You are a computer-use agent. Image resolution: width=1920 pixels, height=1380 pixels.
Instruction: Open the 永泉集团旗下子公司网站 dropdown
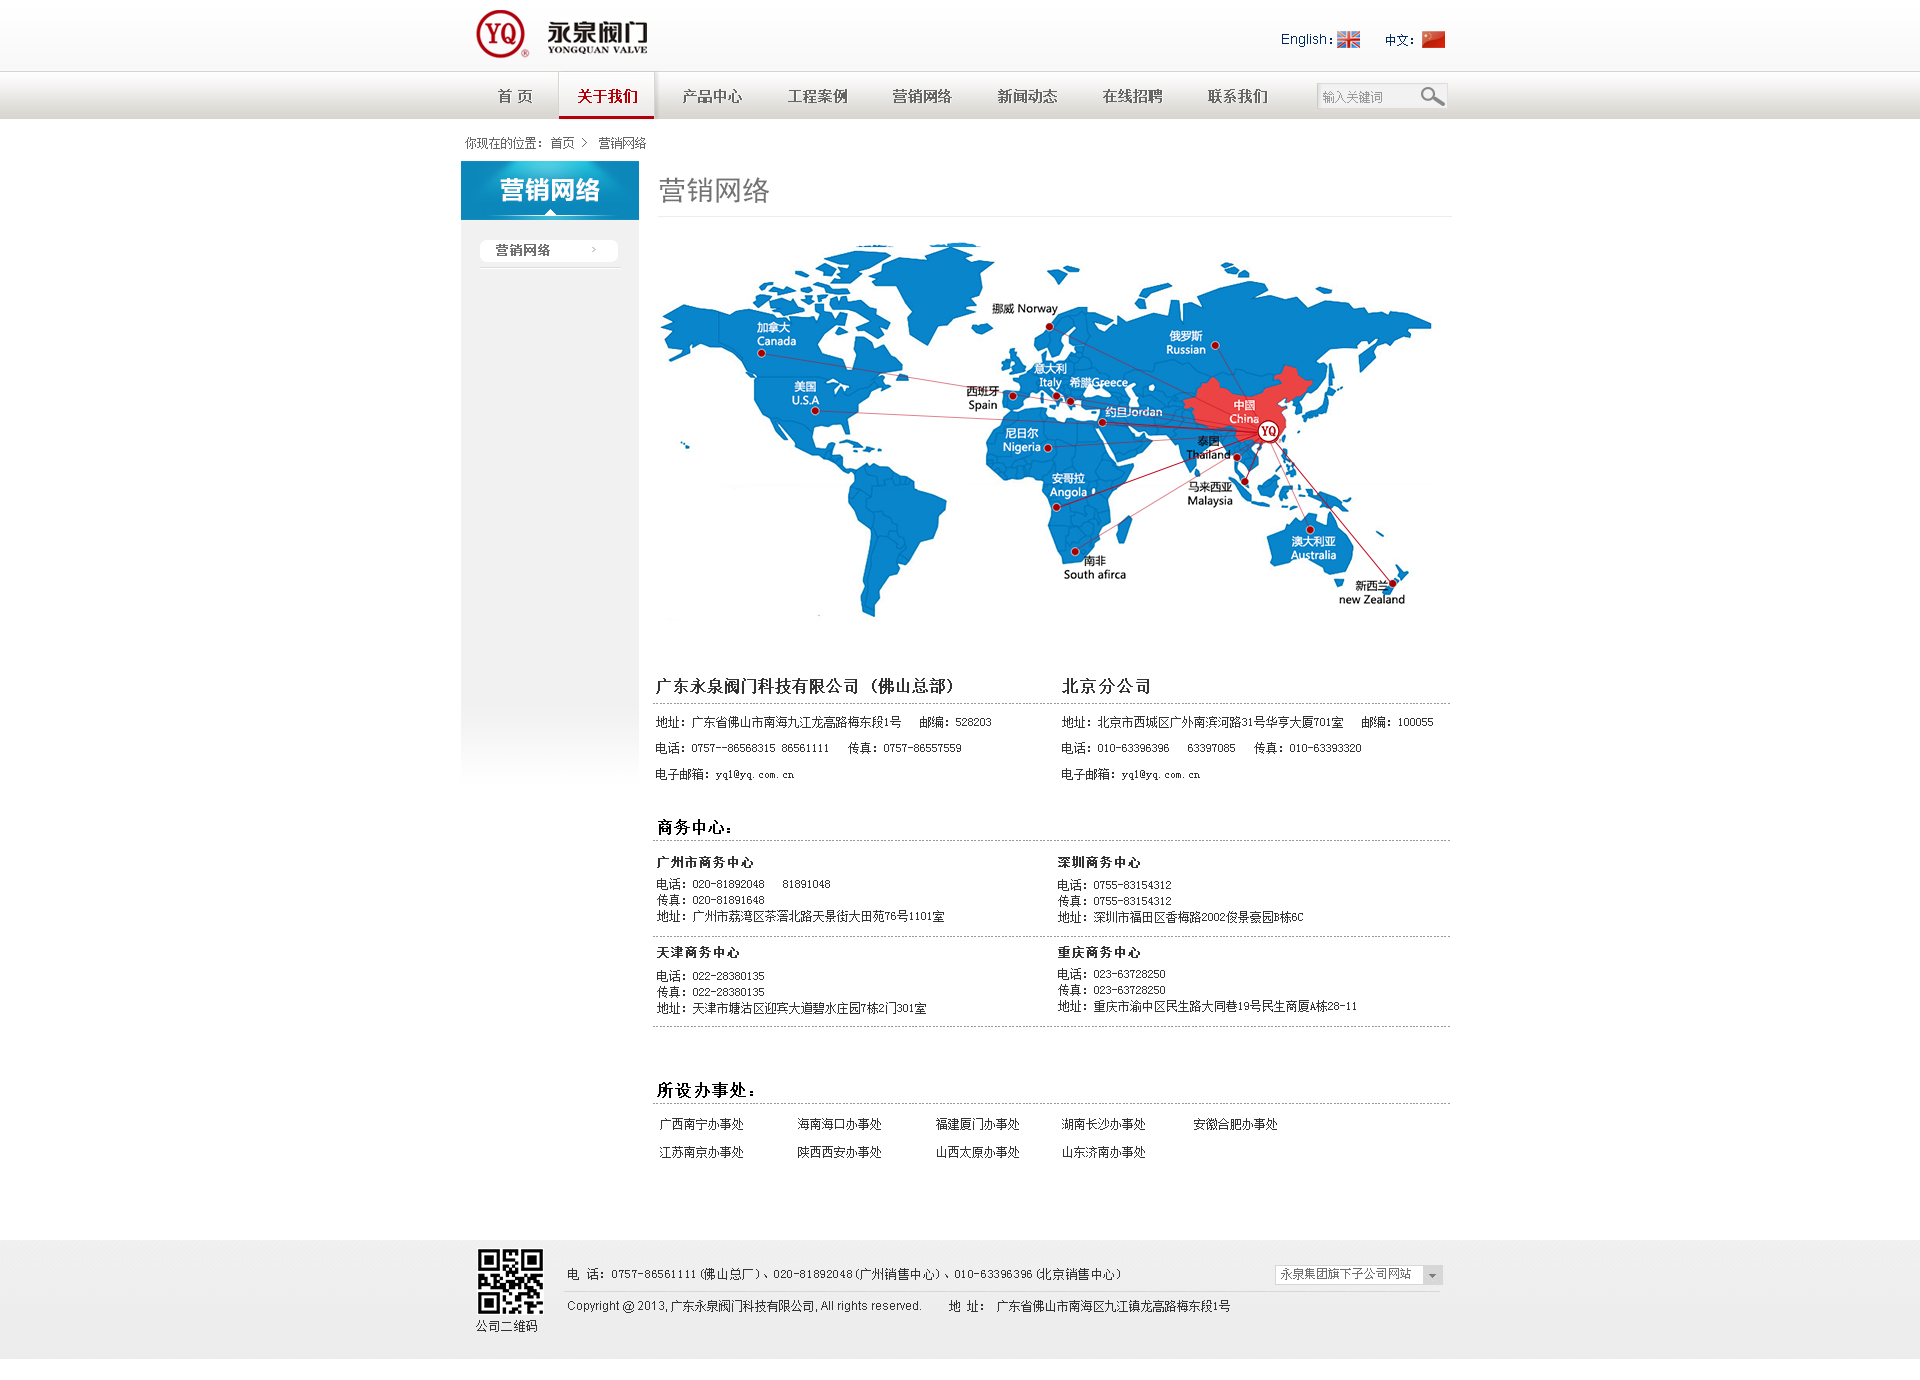pyautogui.click(x=1346, y=1274)
